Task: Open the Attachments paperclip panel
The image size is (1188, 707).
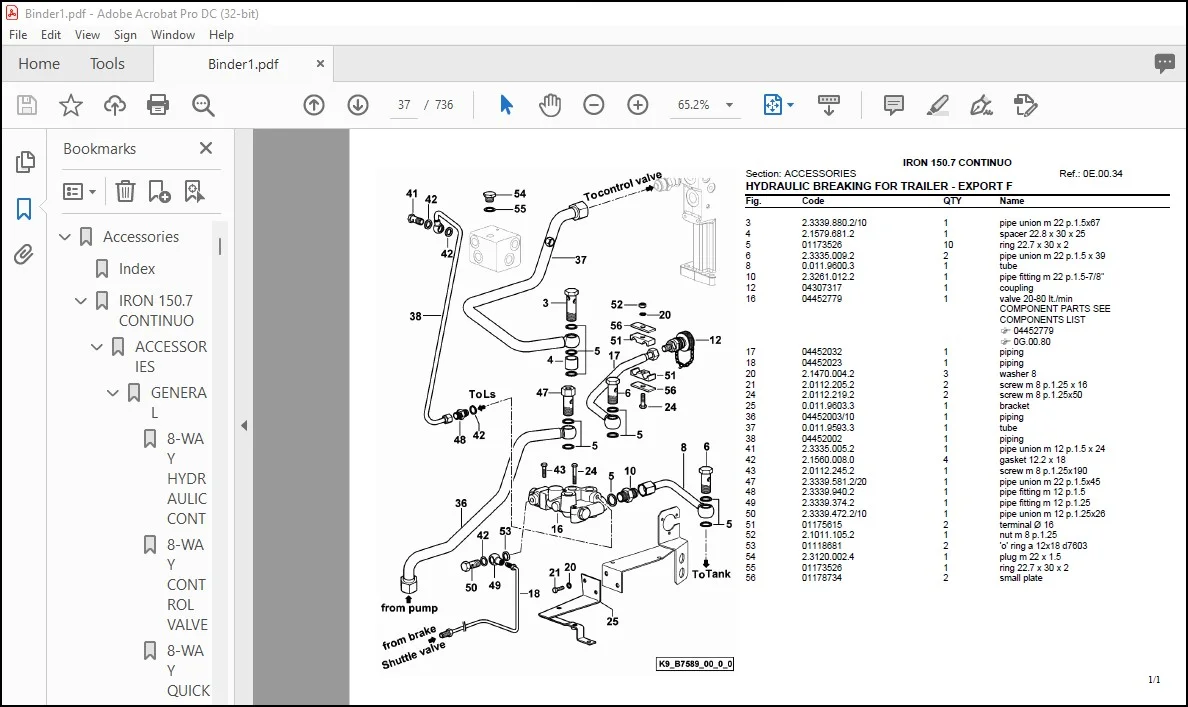Action: click(24, 255)
